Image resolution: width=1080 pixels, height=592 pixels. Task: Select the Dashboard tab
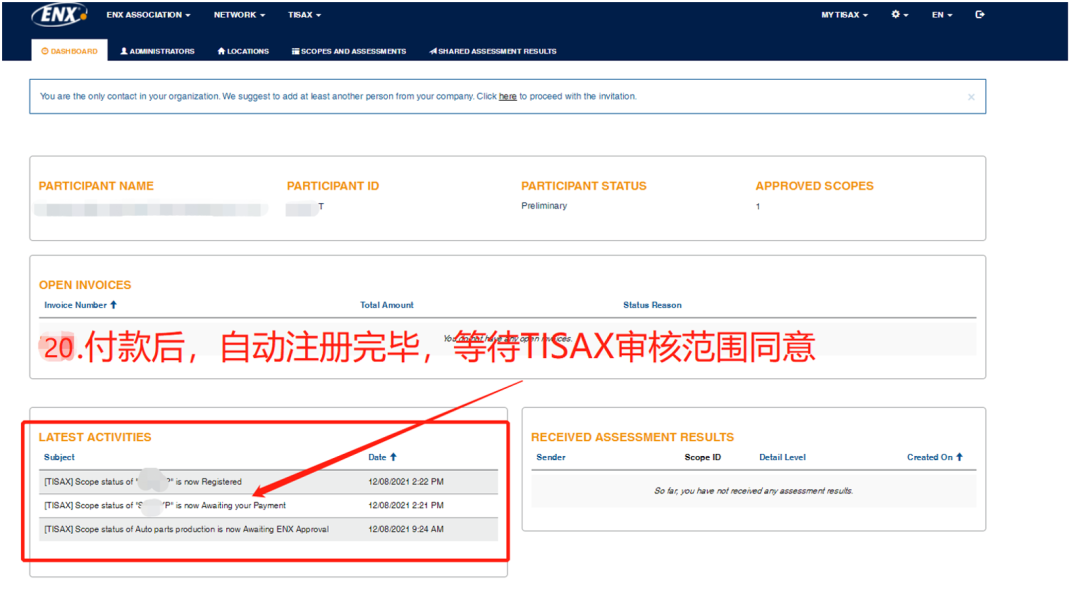point(70,51)
